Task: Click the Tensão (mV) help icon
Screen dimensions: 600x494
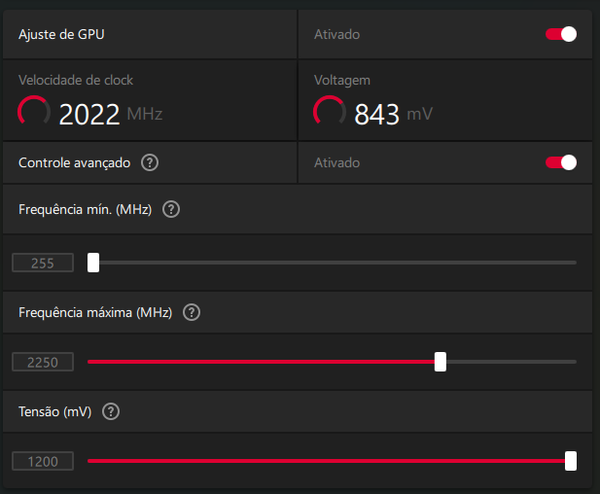Action: [111, 411]
